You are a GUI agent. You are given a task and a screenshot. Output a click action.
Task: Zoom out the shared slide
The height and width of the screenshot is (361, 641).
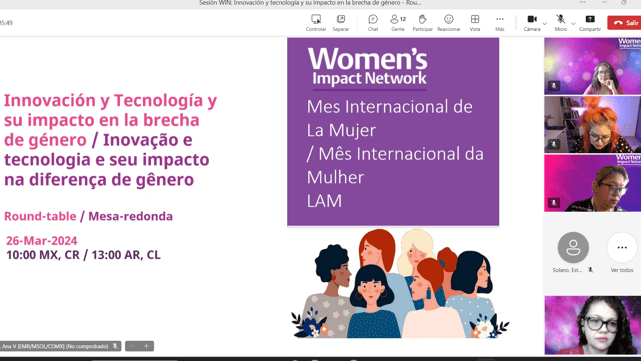(x=132, y=346)
